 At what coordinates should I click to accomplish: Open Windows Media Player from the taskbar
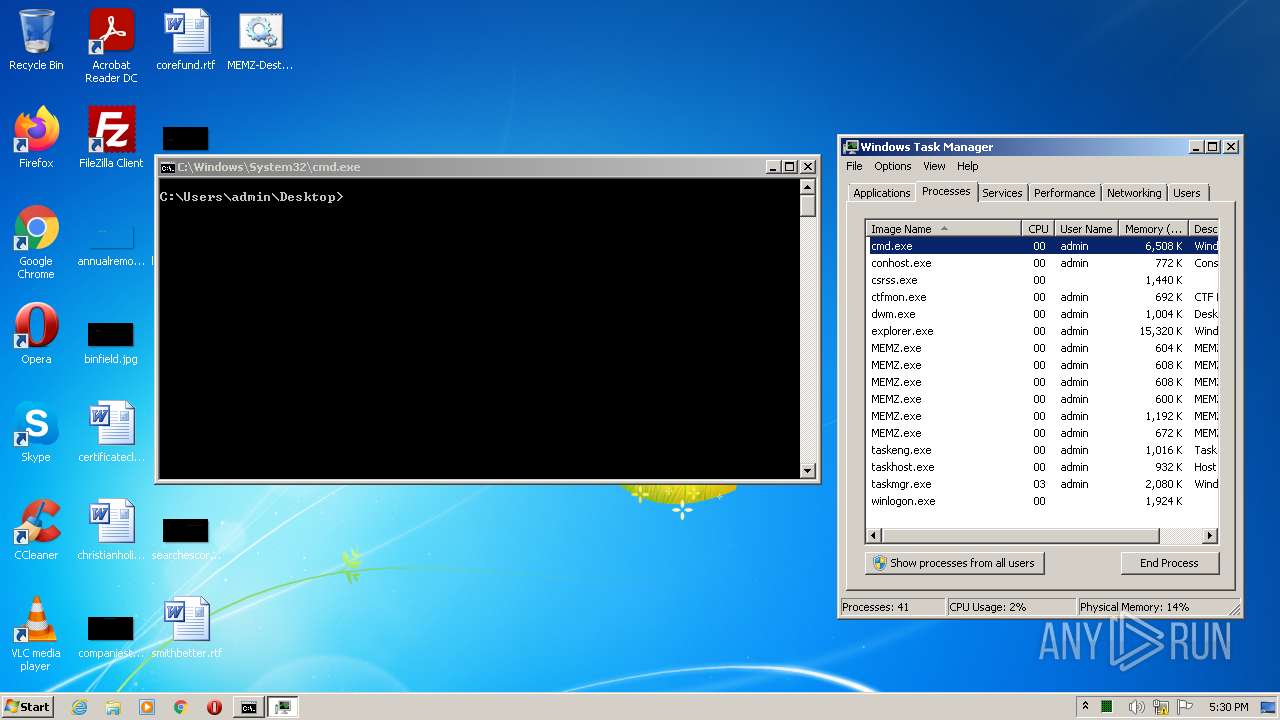coord(147,707)
